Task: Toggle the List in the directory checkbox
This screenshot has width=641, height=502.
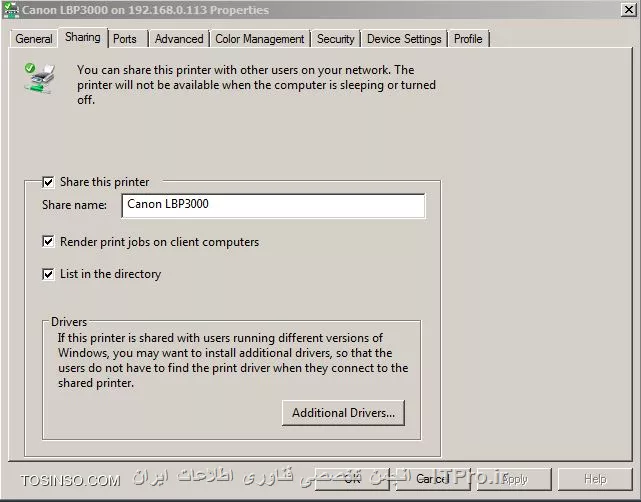Action: point(48,274)
